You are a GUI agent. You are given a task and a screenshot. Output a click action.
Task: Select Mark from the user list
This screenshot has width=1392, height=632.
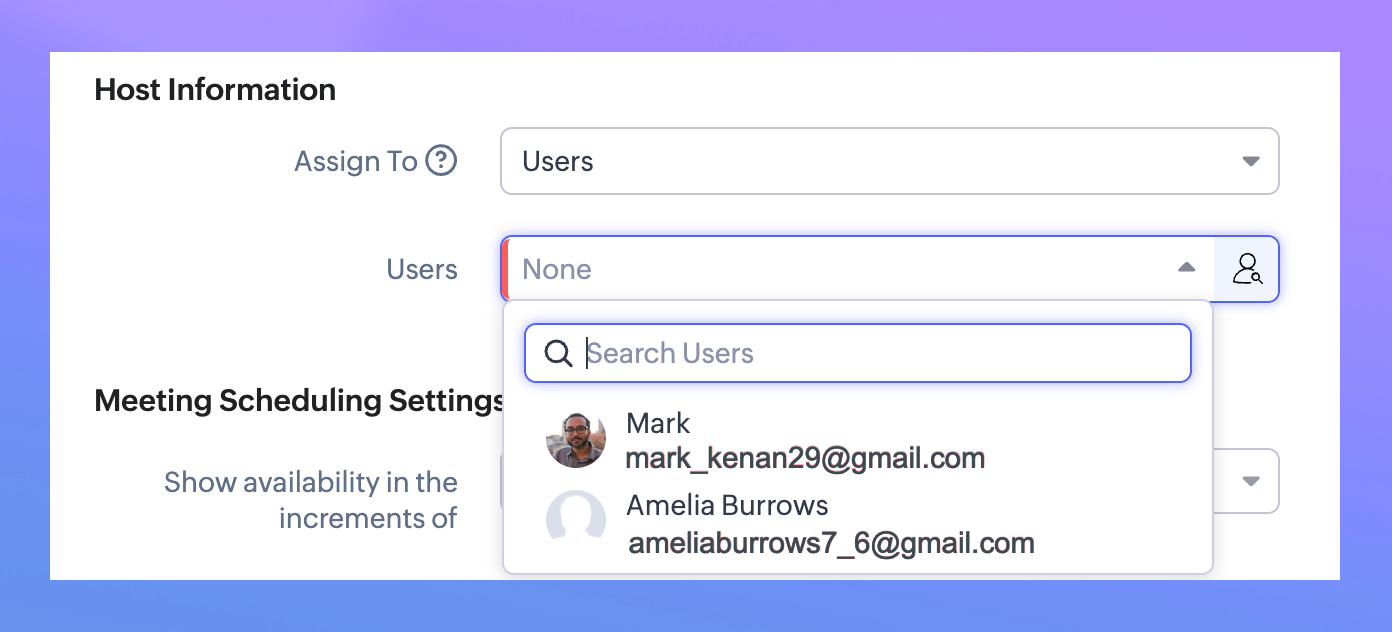pos(658,423)
